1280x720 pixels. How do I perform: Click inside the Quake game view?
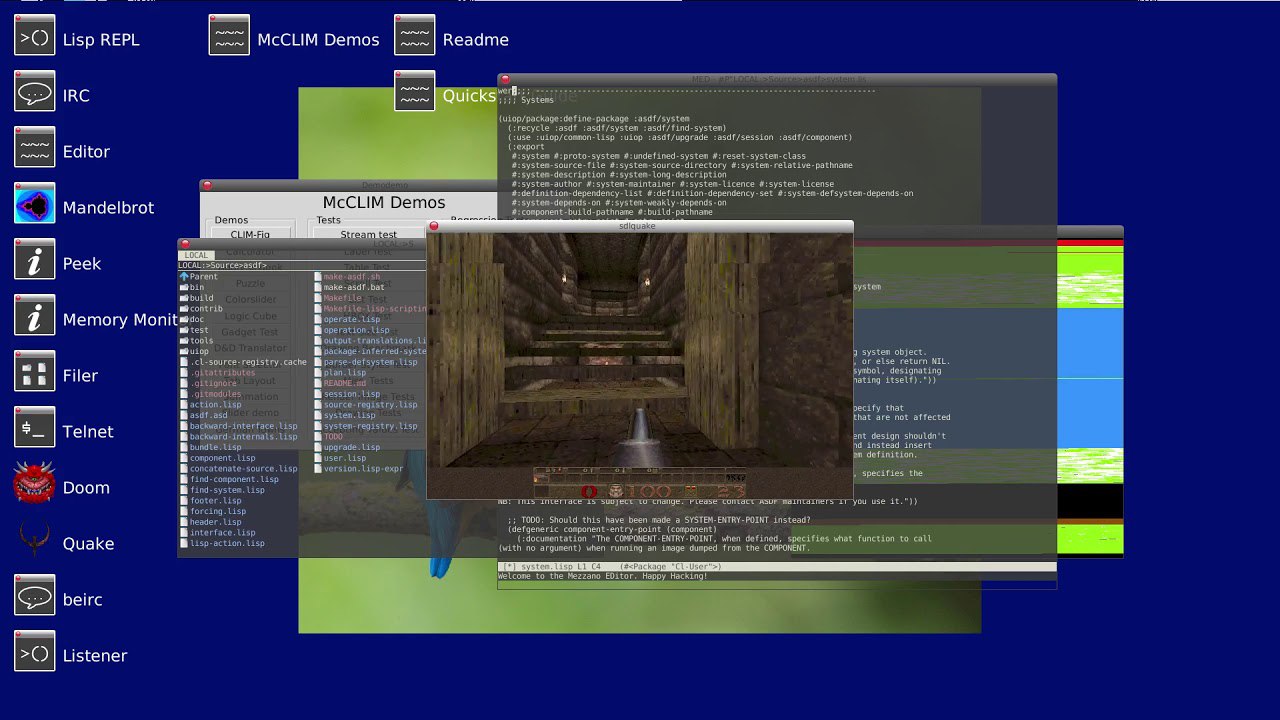(640, 350)
